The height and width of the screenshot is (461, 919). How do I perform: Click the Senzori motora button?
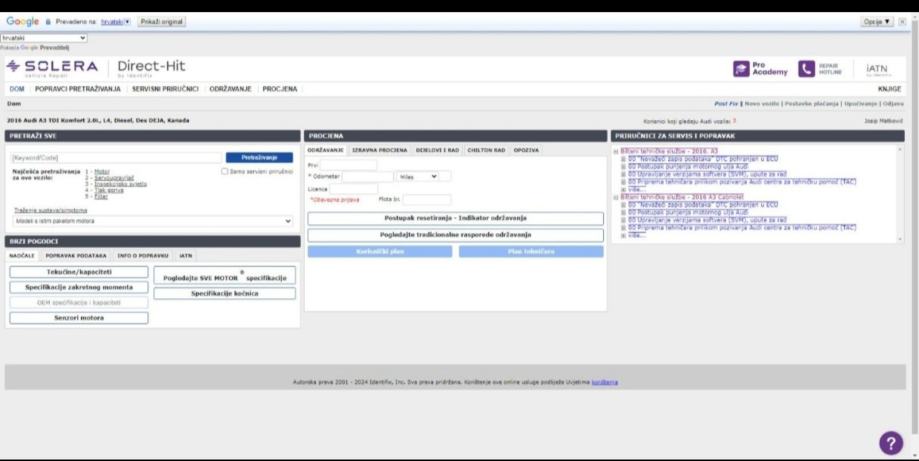point(79,318)
